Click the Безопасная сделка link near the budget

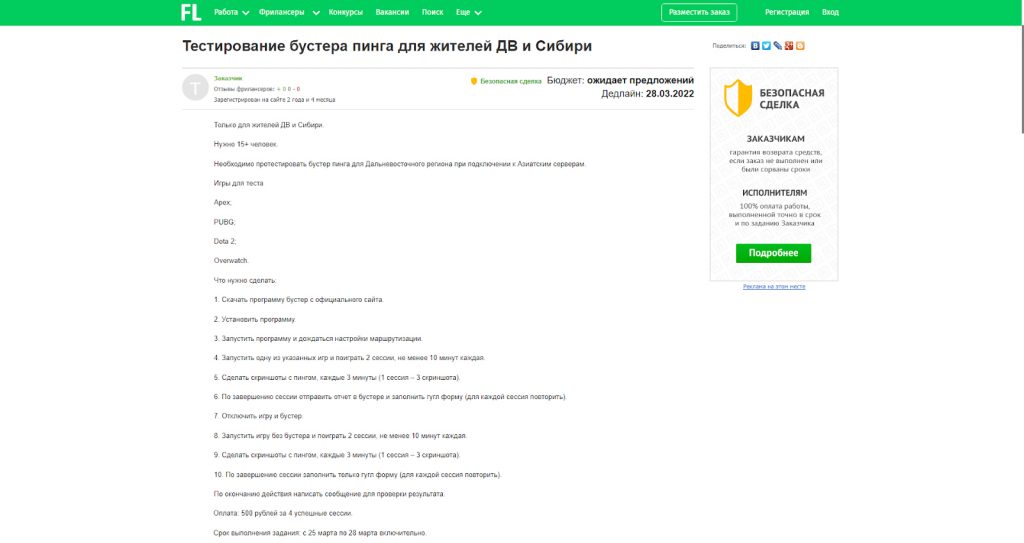tap(511, 80)
